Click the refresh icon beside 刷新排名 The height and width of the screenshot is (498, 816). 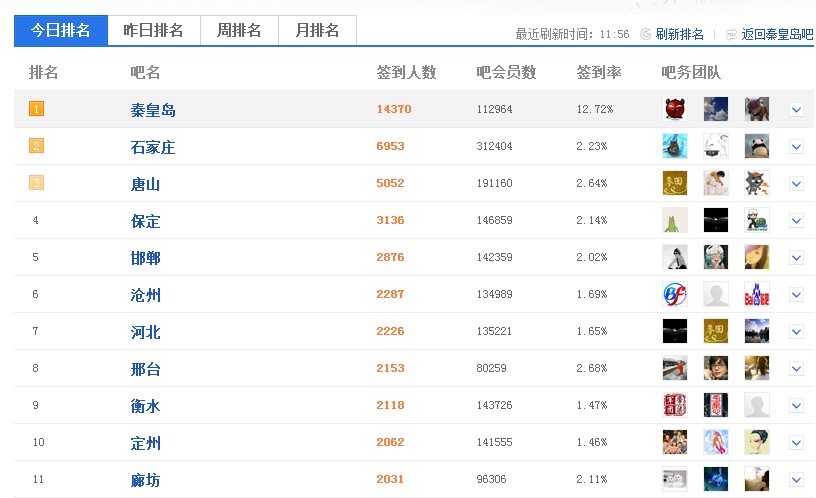pos(645,34)
